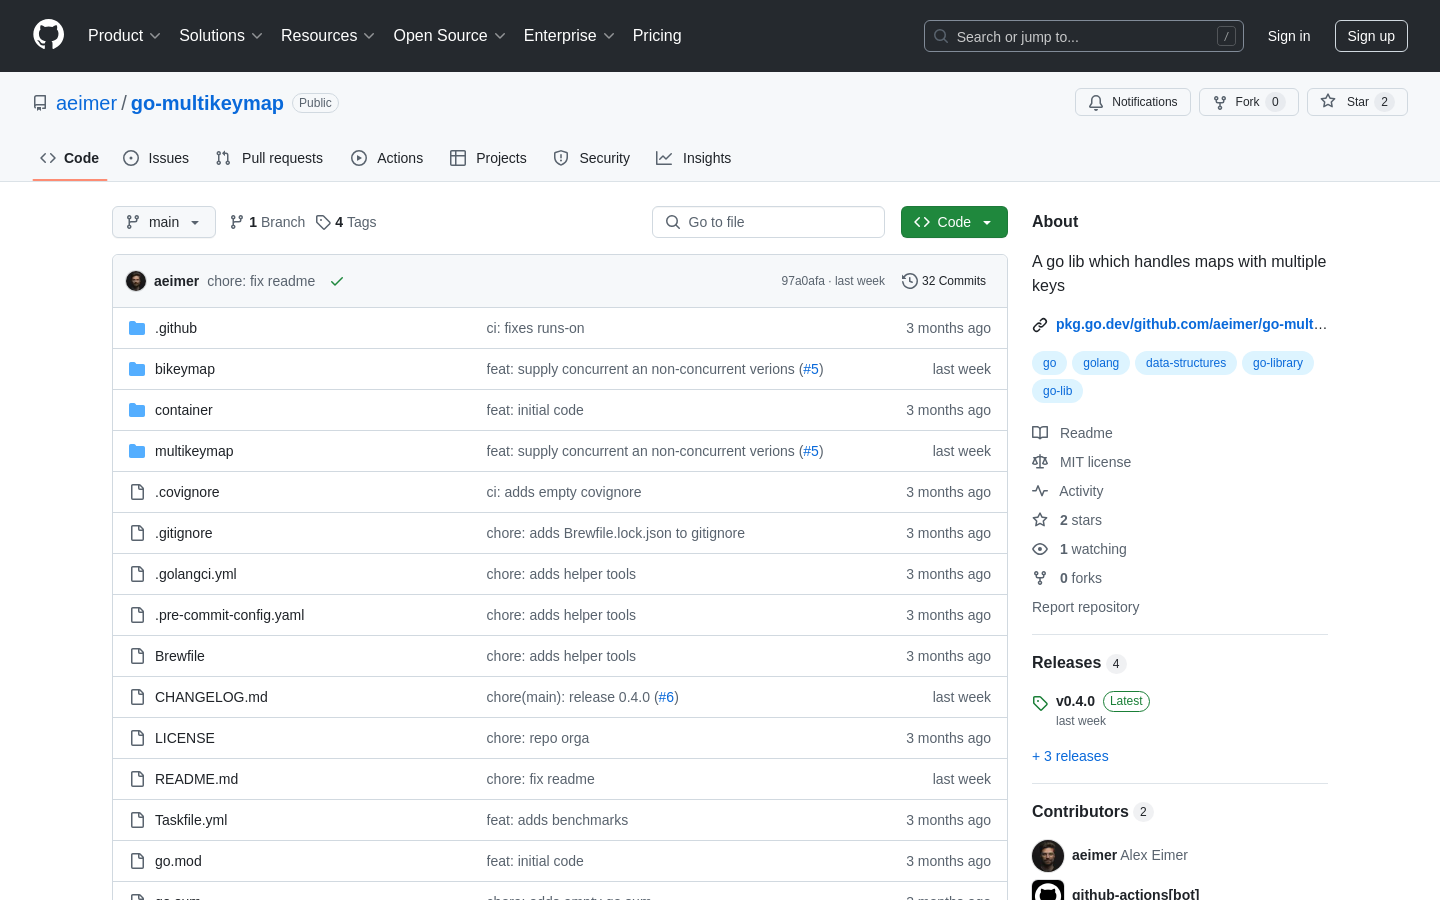
Task: Click the Sign in link
Action: coord(1289,36)
